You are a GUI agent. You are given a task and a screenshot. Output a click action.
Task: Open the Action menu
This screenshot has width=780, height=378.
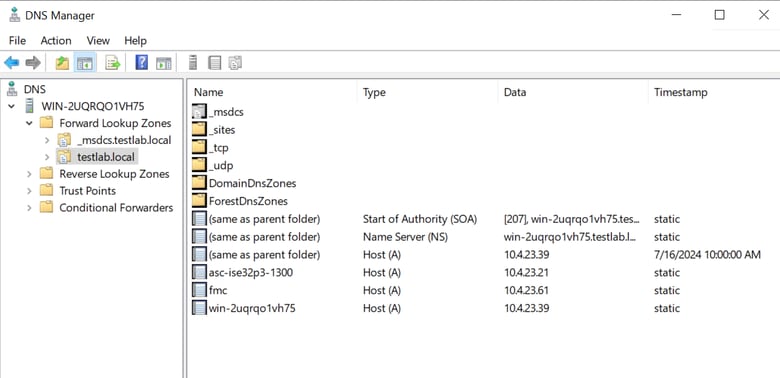point(56,40)
